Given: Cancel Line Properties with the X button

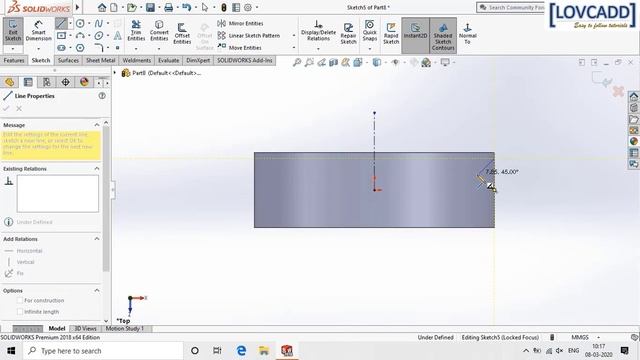Looking at the screenshot, I should point(19,109).
